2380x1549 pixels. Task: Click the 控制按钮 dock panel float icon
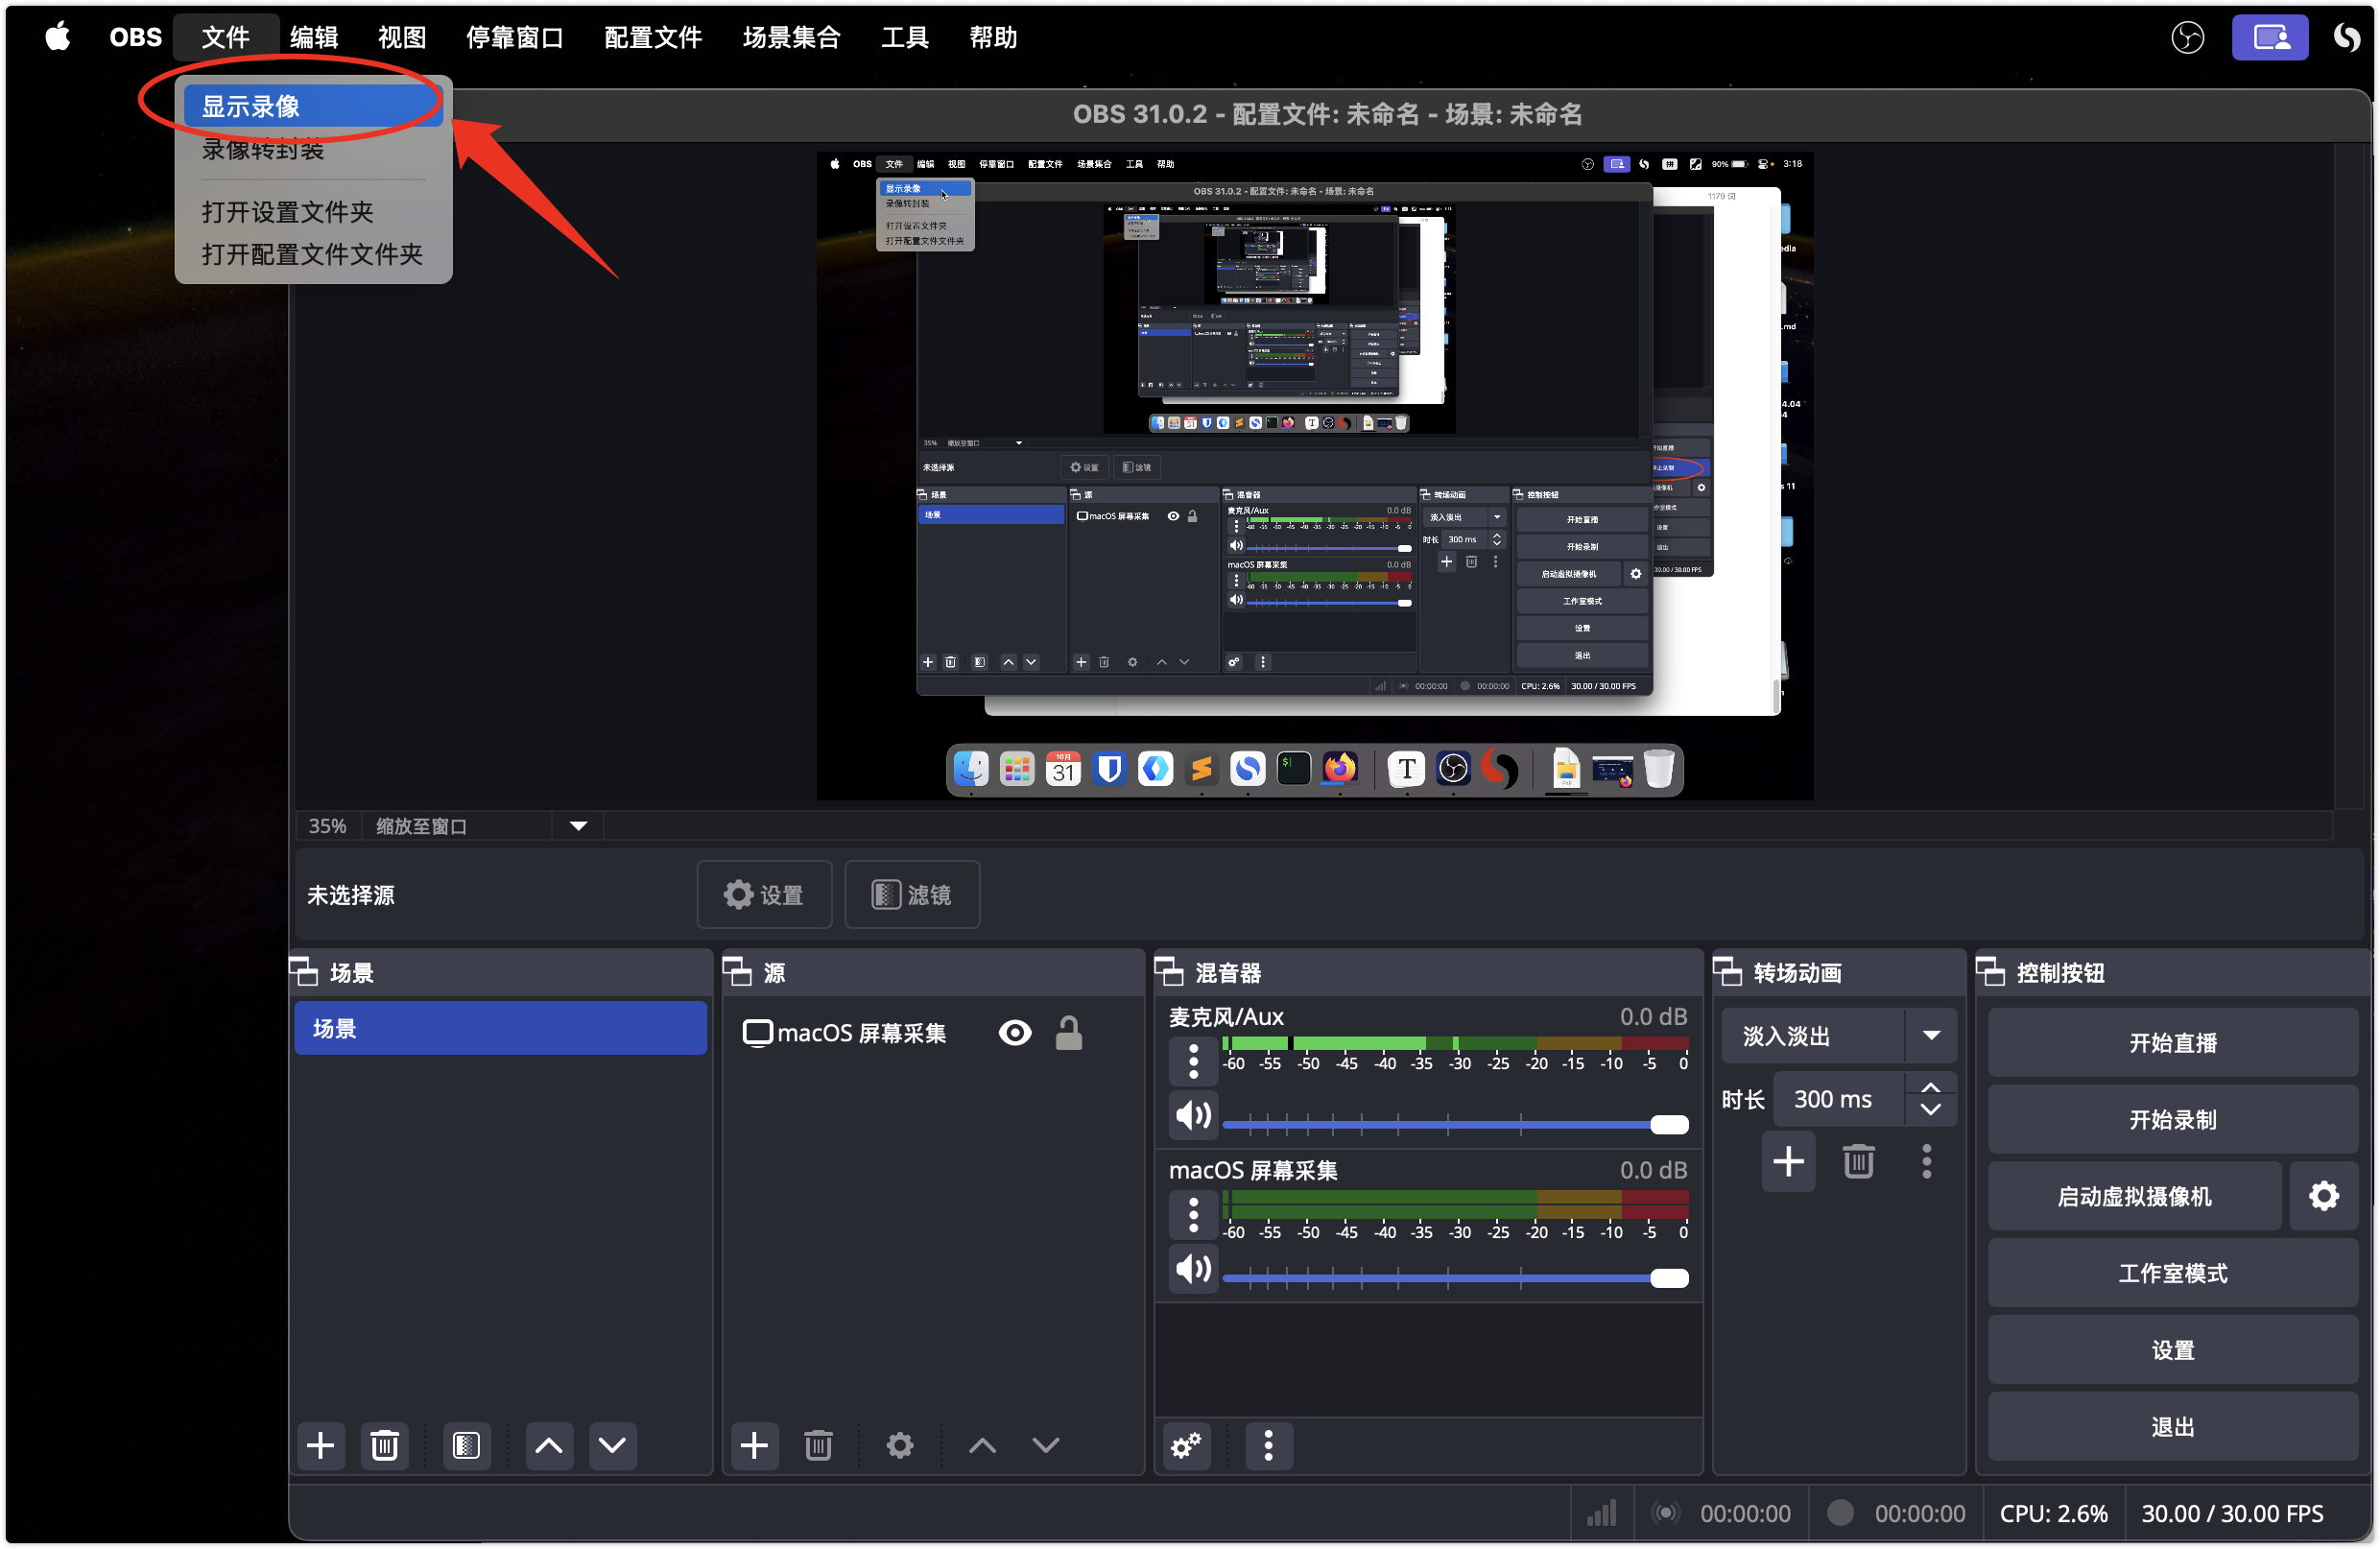click(1991, 972)
